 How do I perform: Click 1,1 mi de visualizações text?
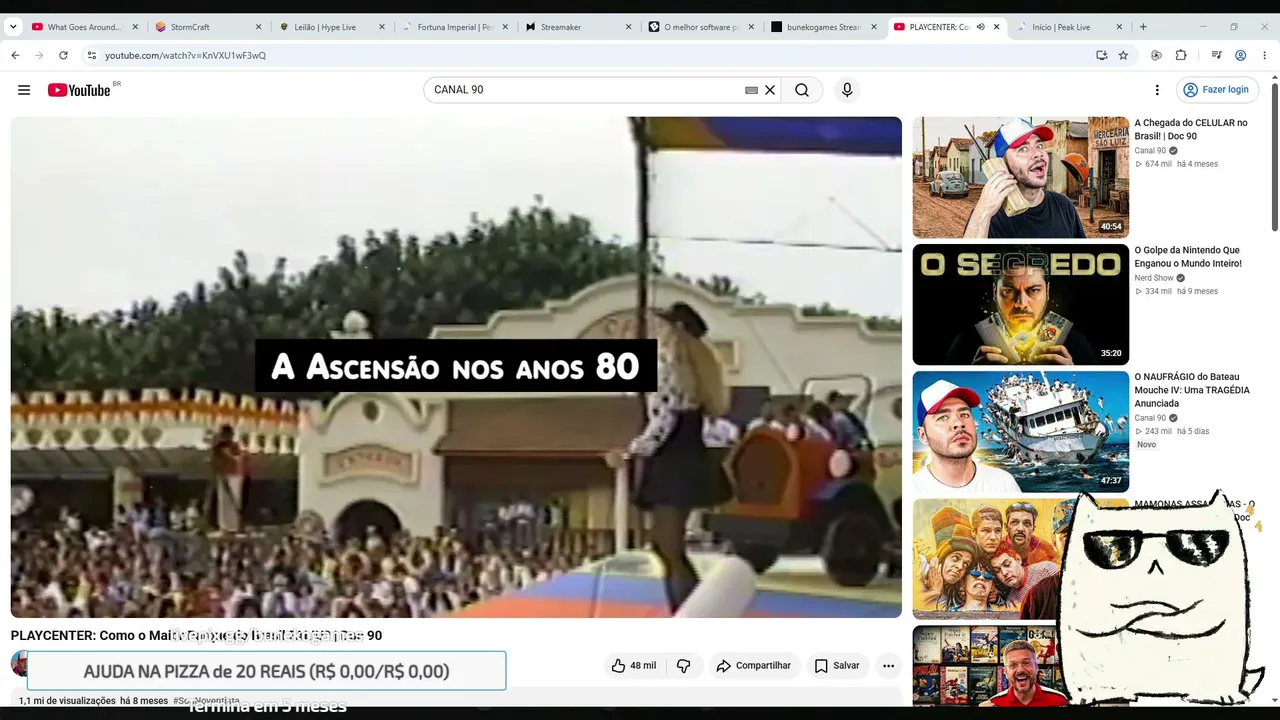(67, 701)
